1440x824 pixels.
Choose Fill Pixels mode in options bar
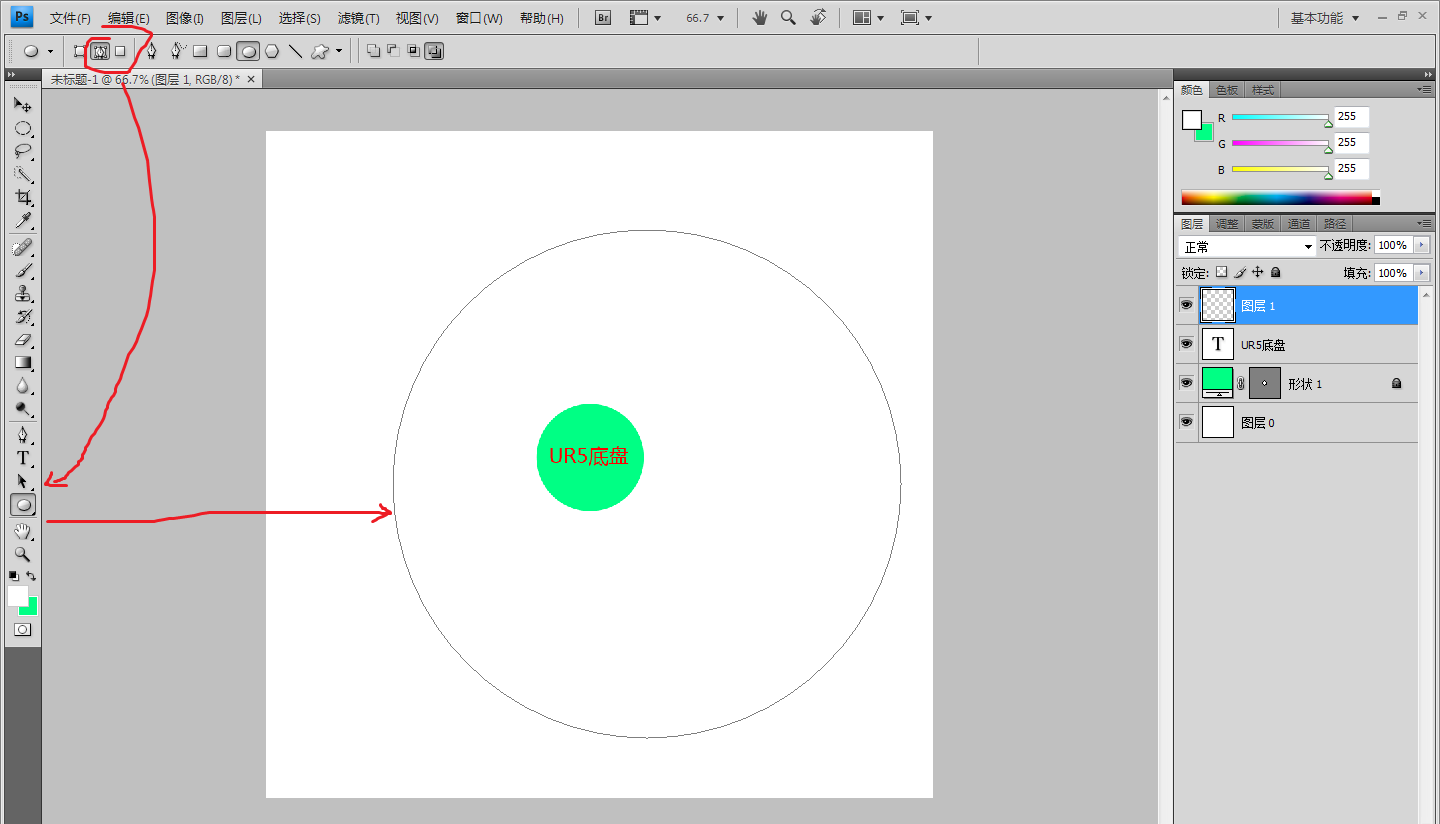pos(120,51)
